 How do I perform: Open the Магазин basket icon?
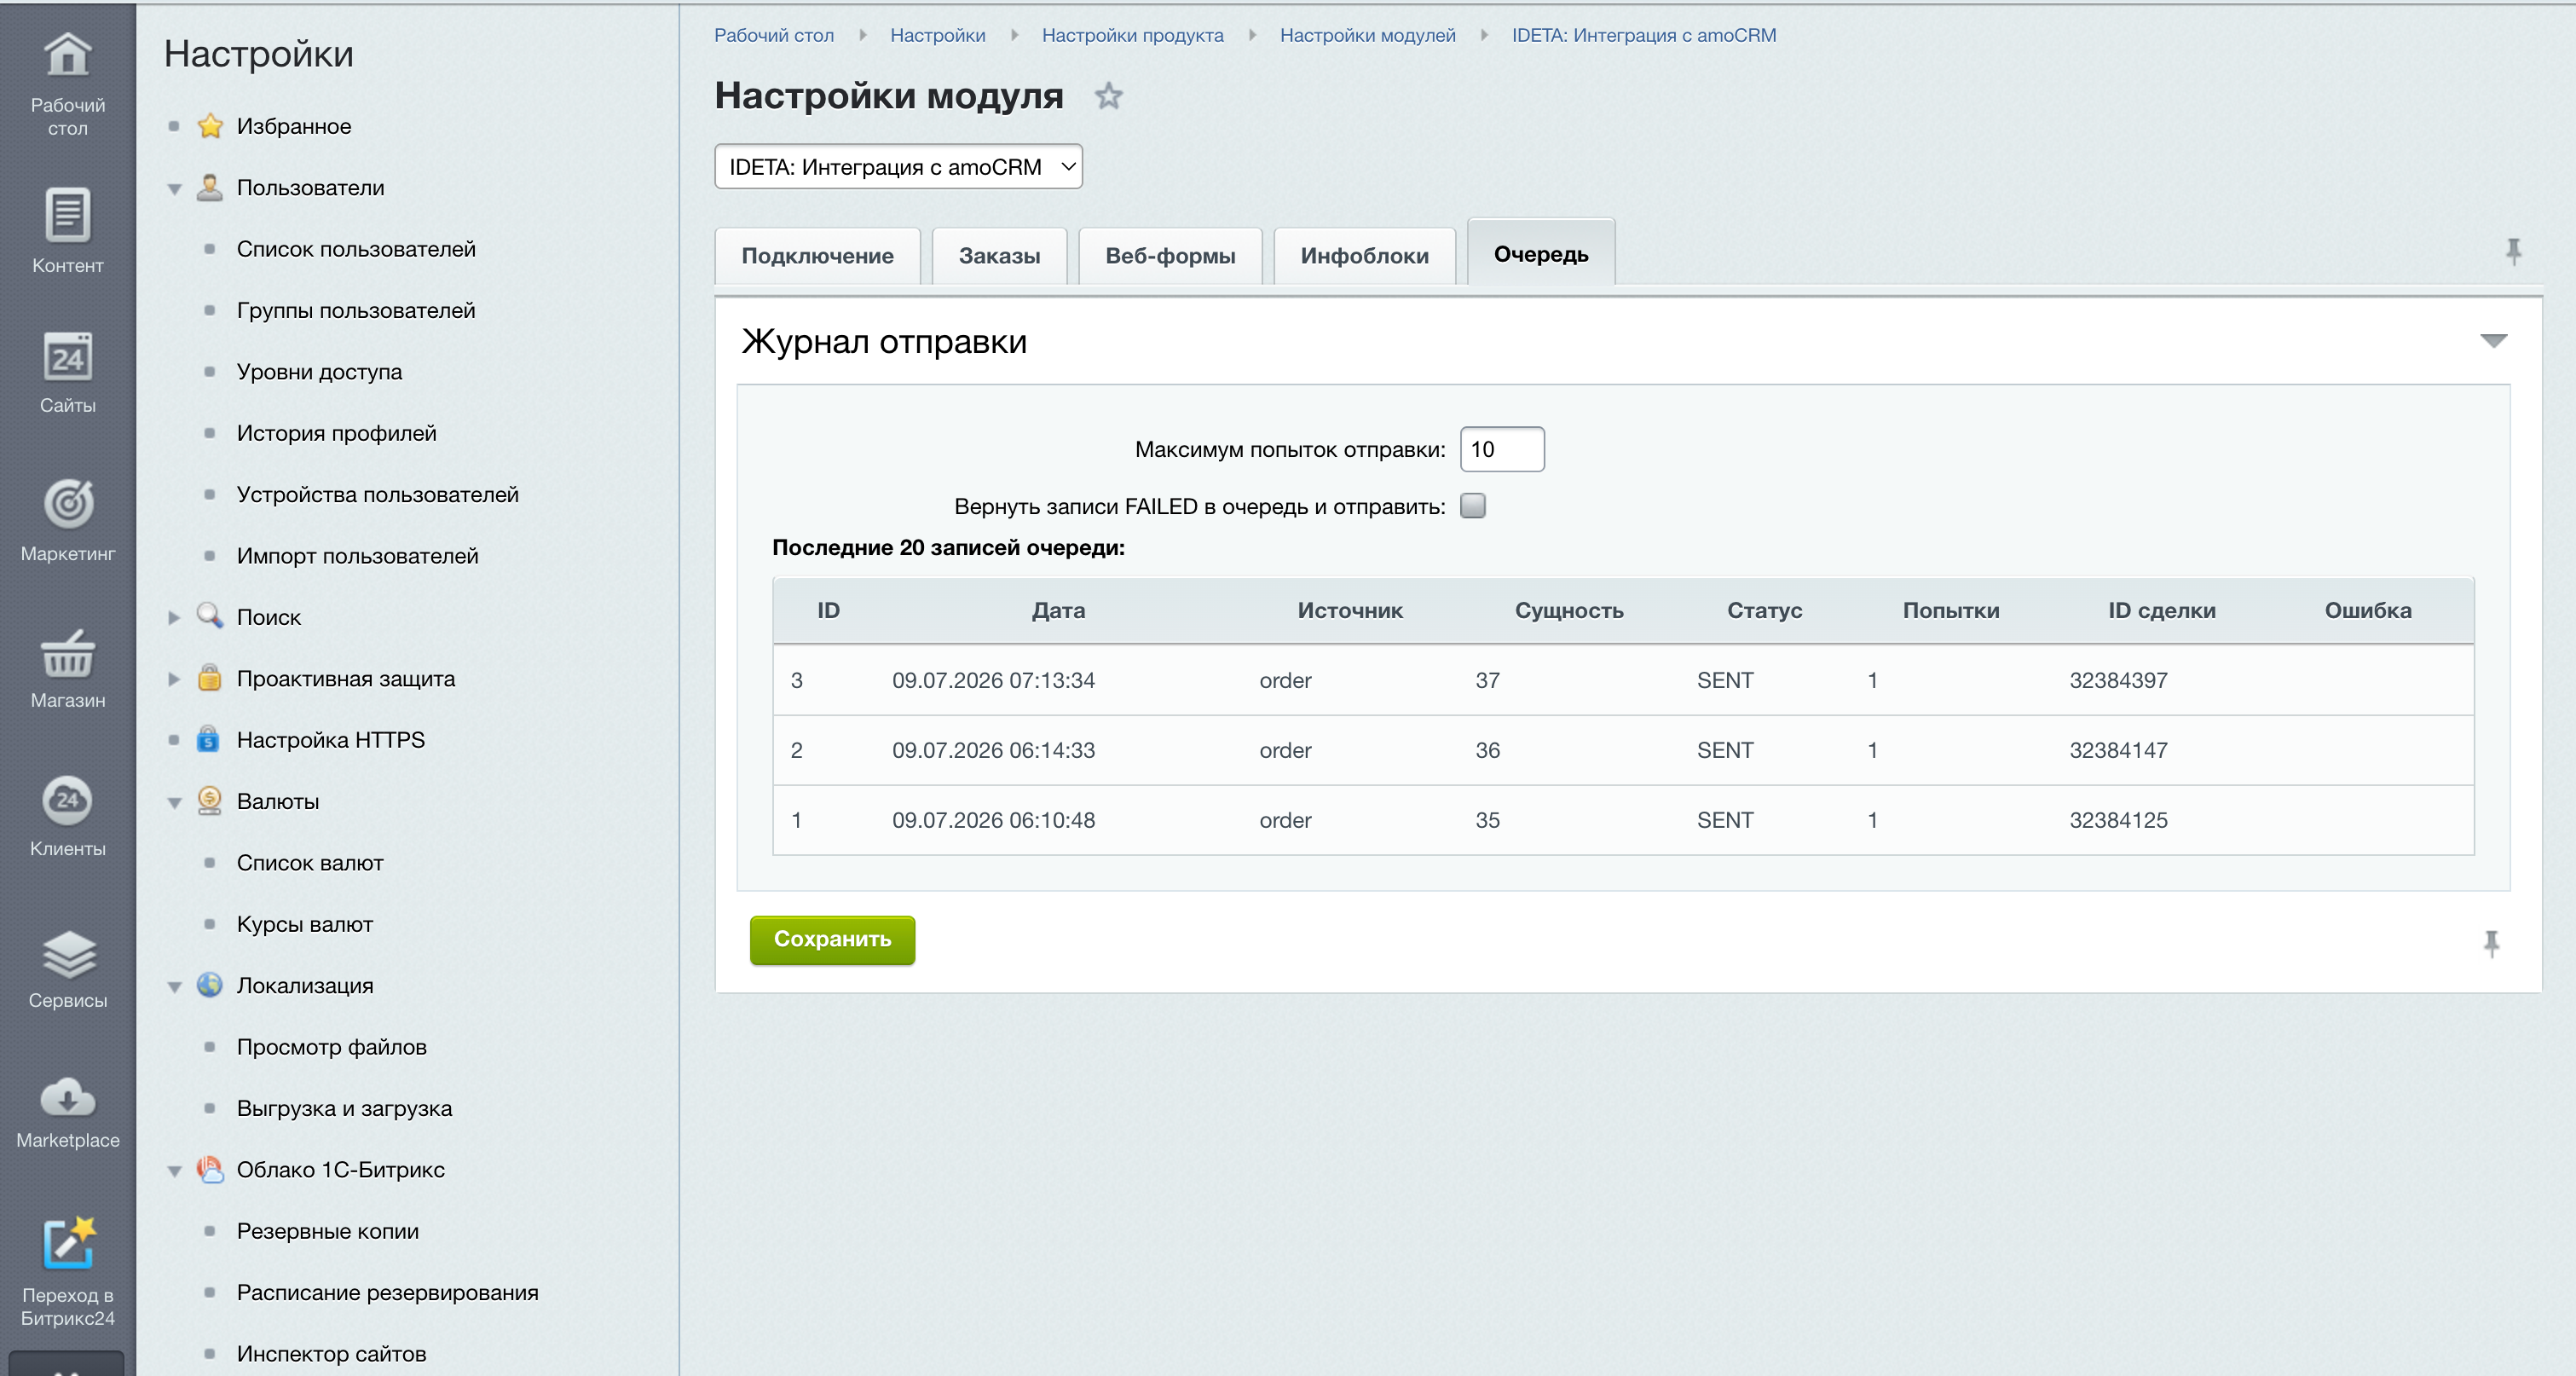tap(67, 653)
